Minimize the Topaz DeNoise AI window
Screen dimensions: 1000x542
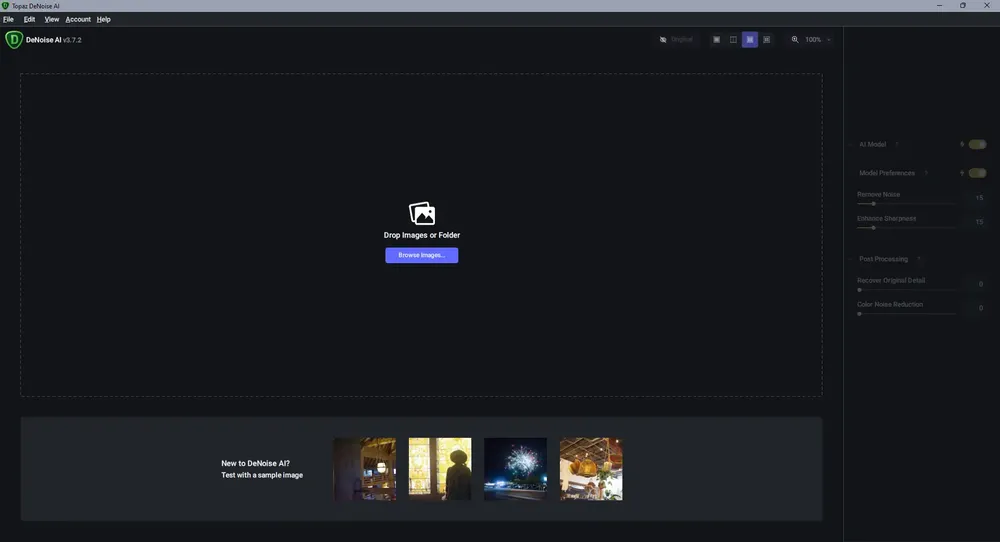tap(939, 6)
